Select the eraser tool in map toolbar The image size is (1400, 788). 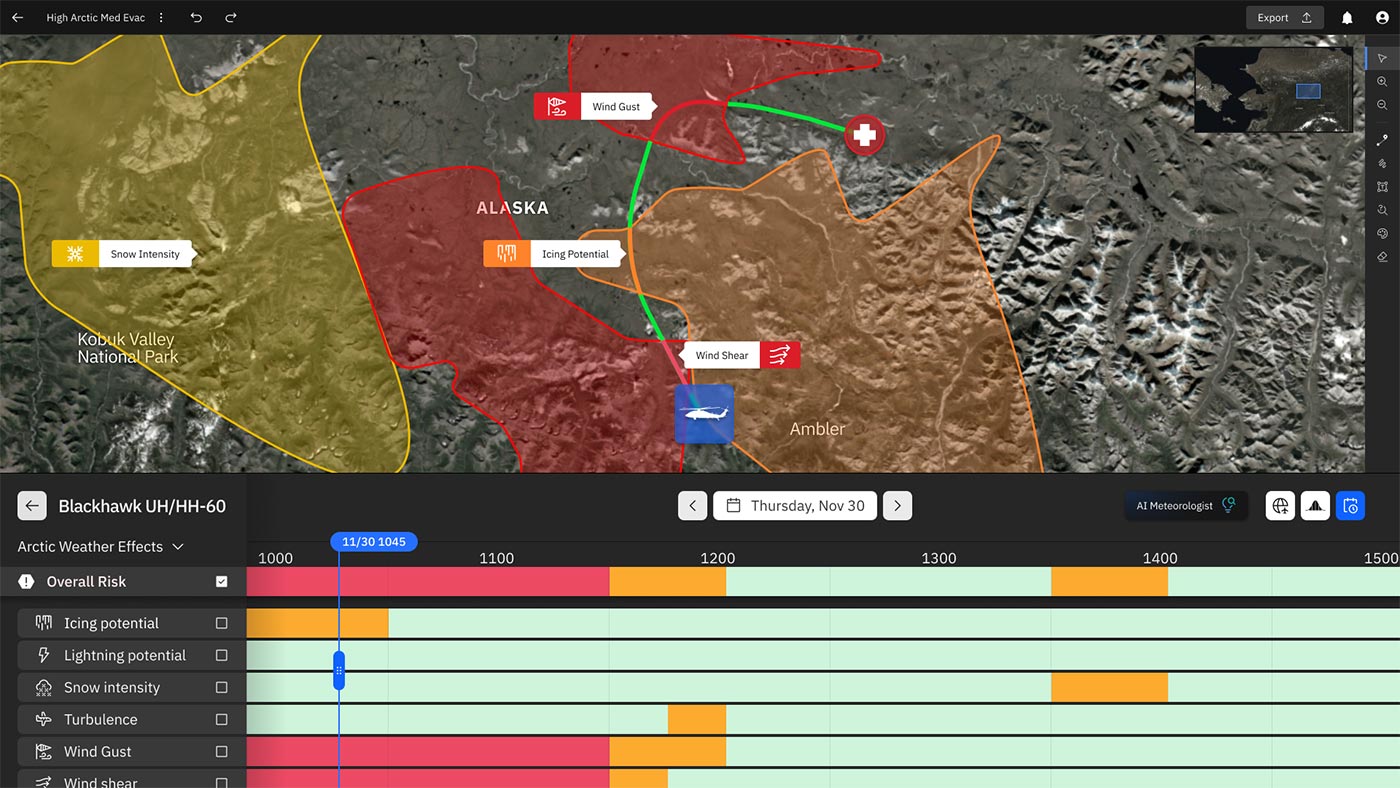(x=1382, y=257)
